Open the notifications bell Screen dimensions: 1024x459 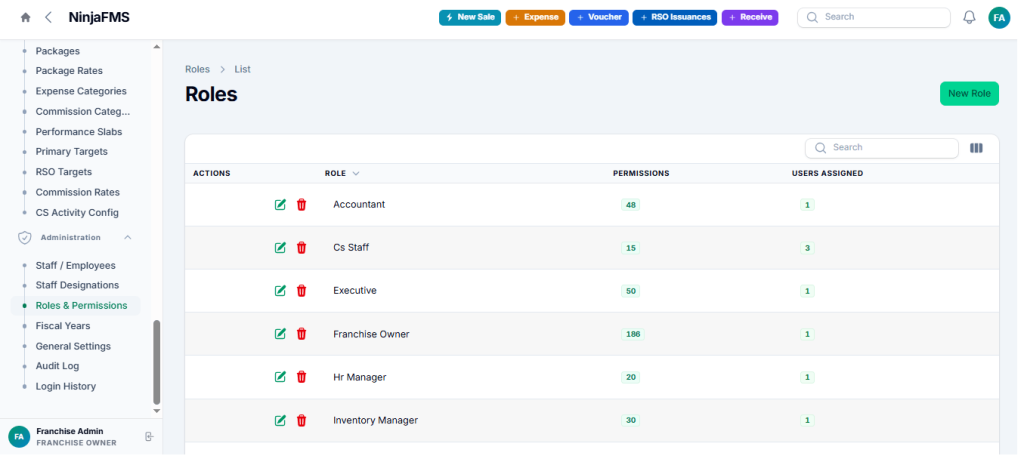(970, 18)
